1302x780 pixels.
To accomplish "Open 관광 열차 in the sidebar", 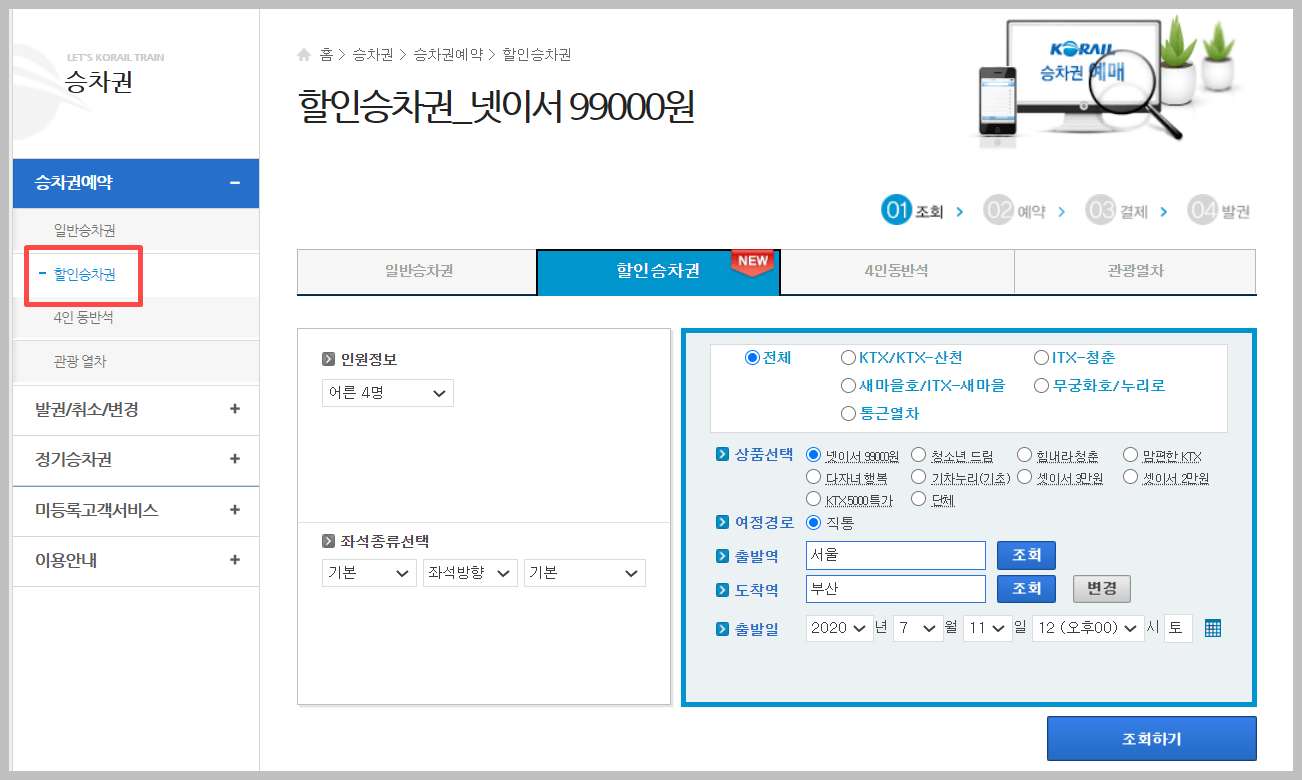I will pyautogui.click(x=80, y=361).
